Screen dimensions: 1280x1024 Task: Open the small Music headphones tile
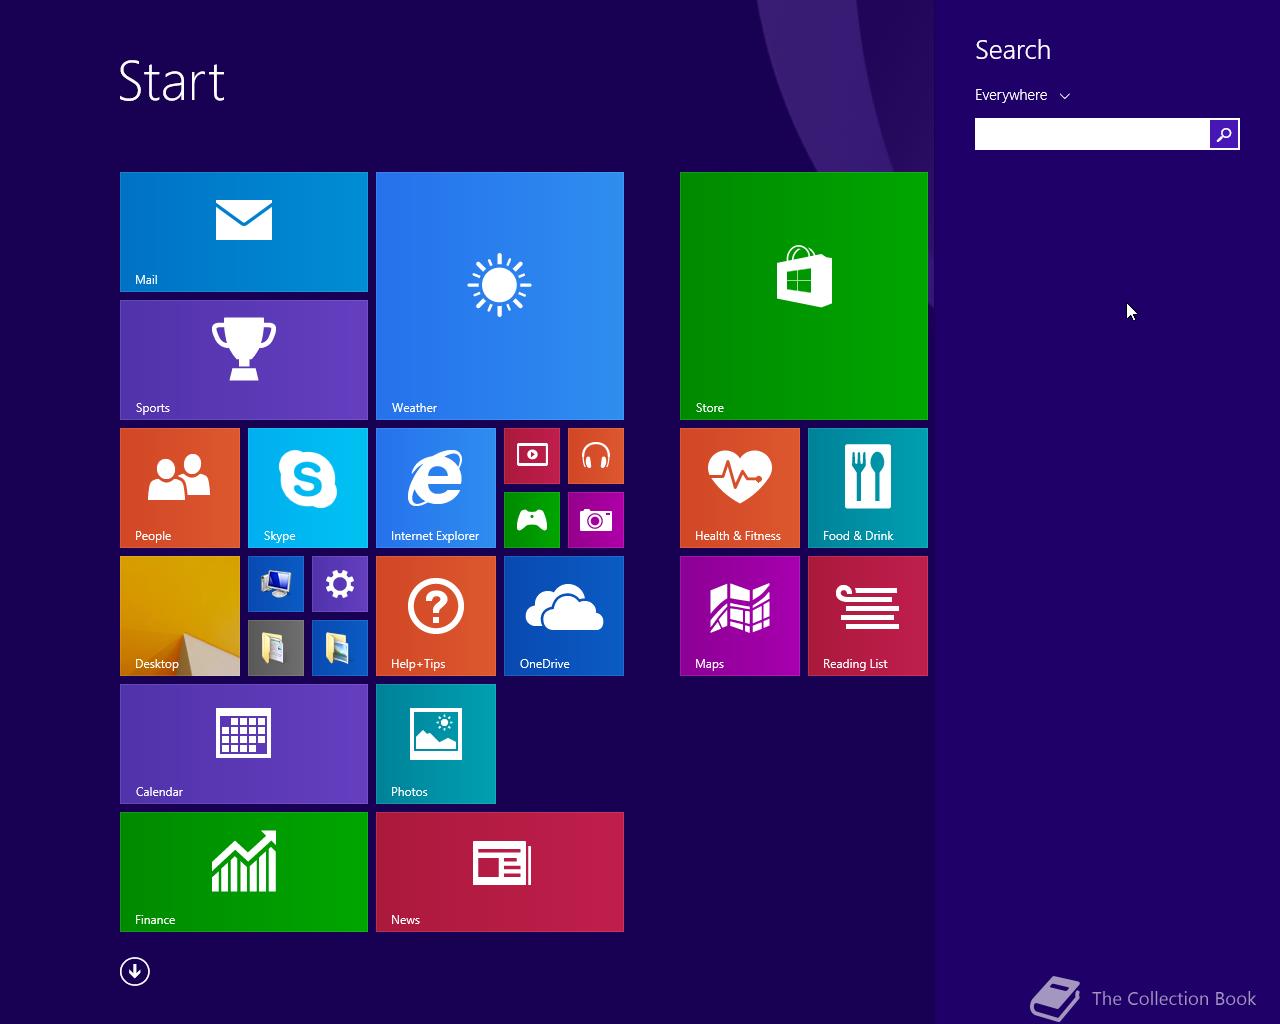click(x=596, y=456)
